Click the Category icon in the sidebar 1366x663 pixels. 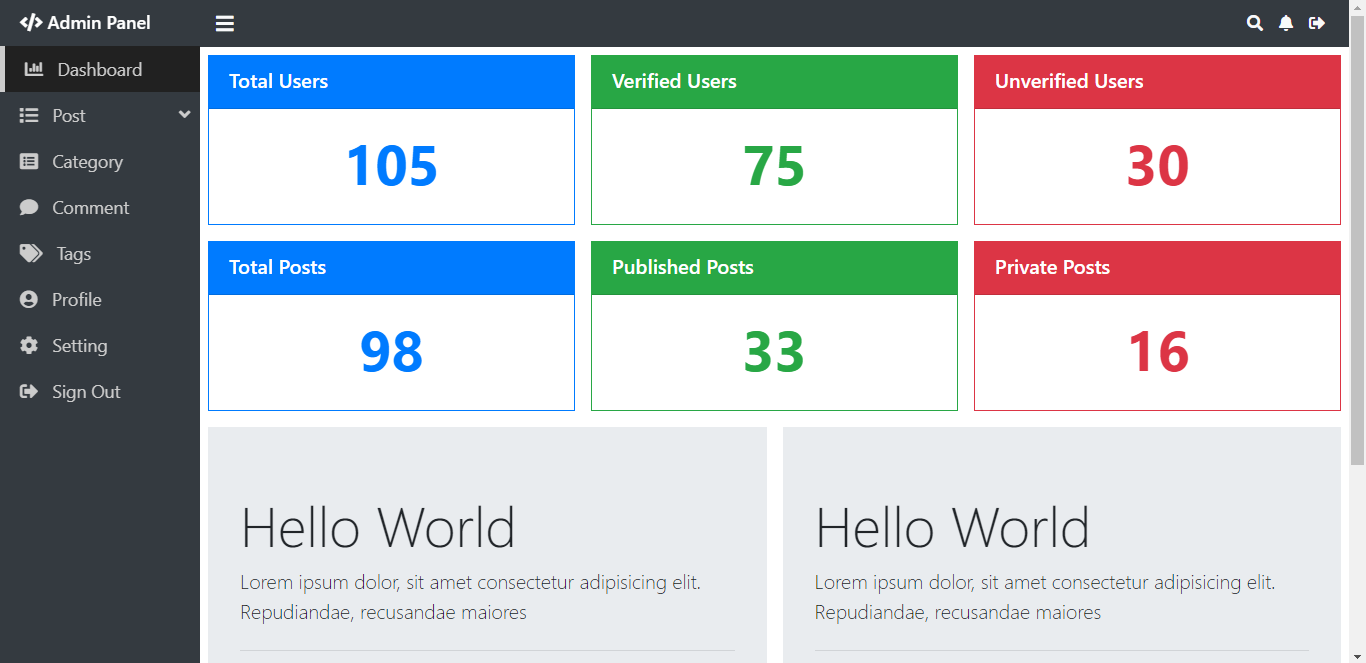click(x=29, y=161)
